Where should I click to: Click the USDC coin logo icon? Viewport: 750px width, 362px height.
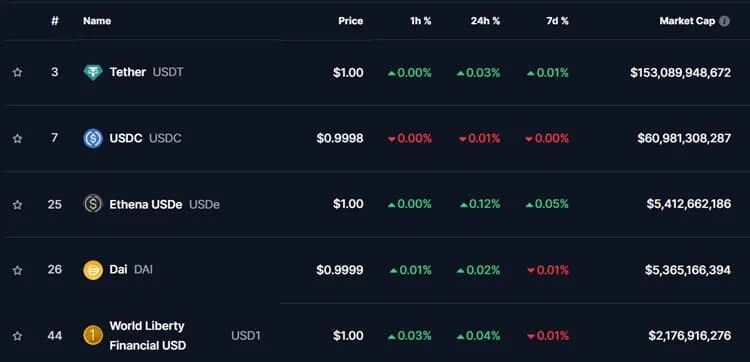point(93,139)
